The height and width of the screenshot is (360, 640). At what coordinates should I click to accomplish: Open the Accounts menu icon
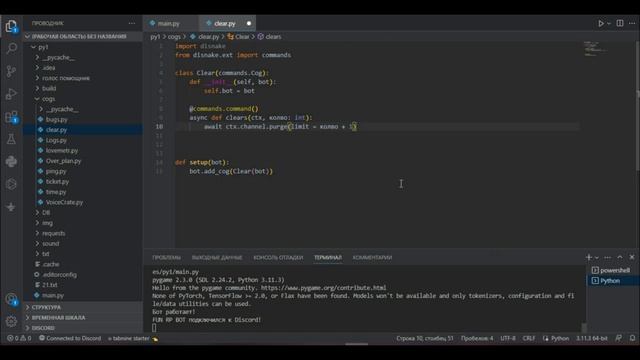point(11,300)
